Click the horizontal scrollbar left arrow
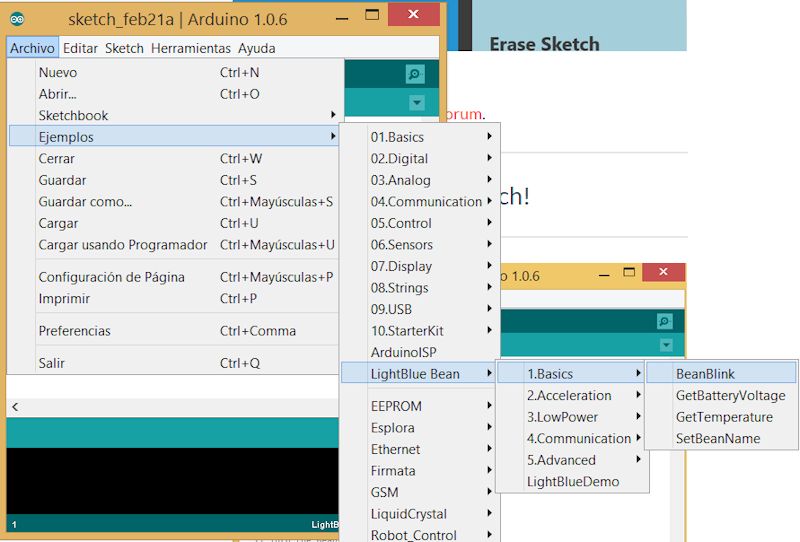Image resolution: width=800 pixels, height=542 pixels. 15,407
